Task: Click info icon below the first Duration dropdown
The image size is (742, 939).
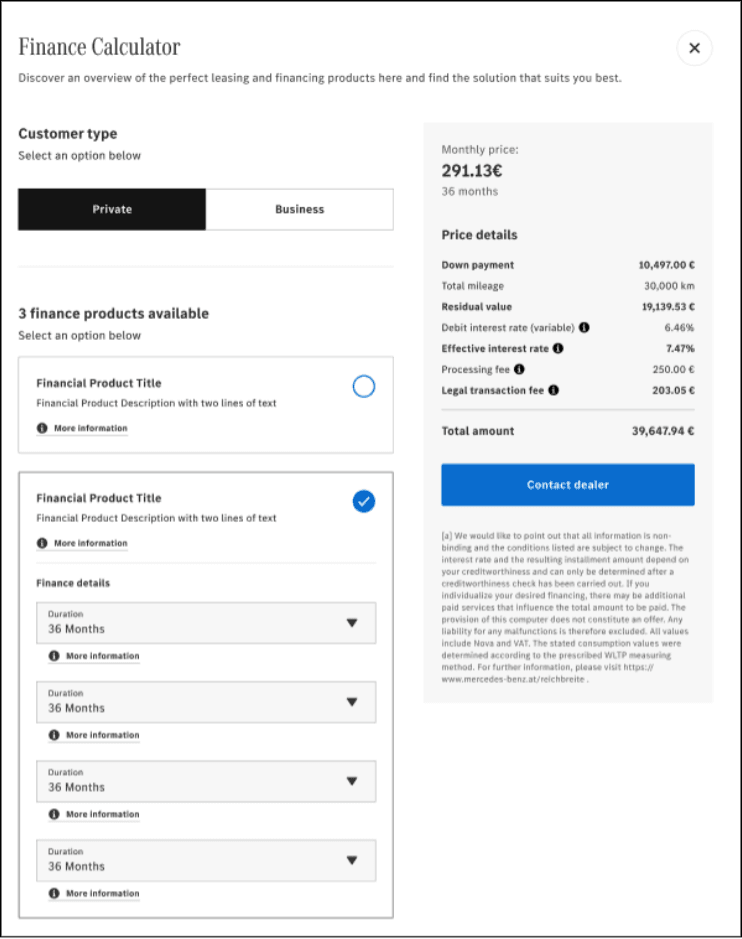Action: (54, 656)
